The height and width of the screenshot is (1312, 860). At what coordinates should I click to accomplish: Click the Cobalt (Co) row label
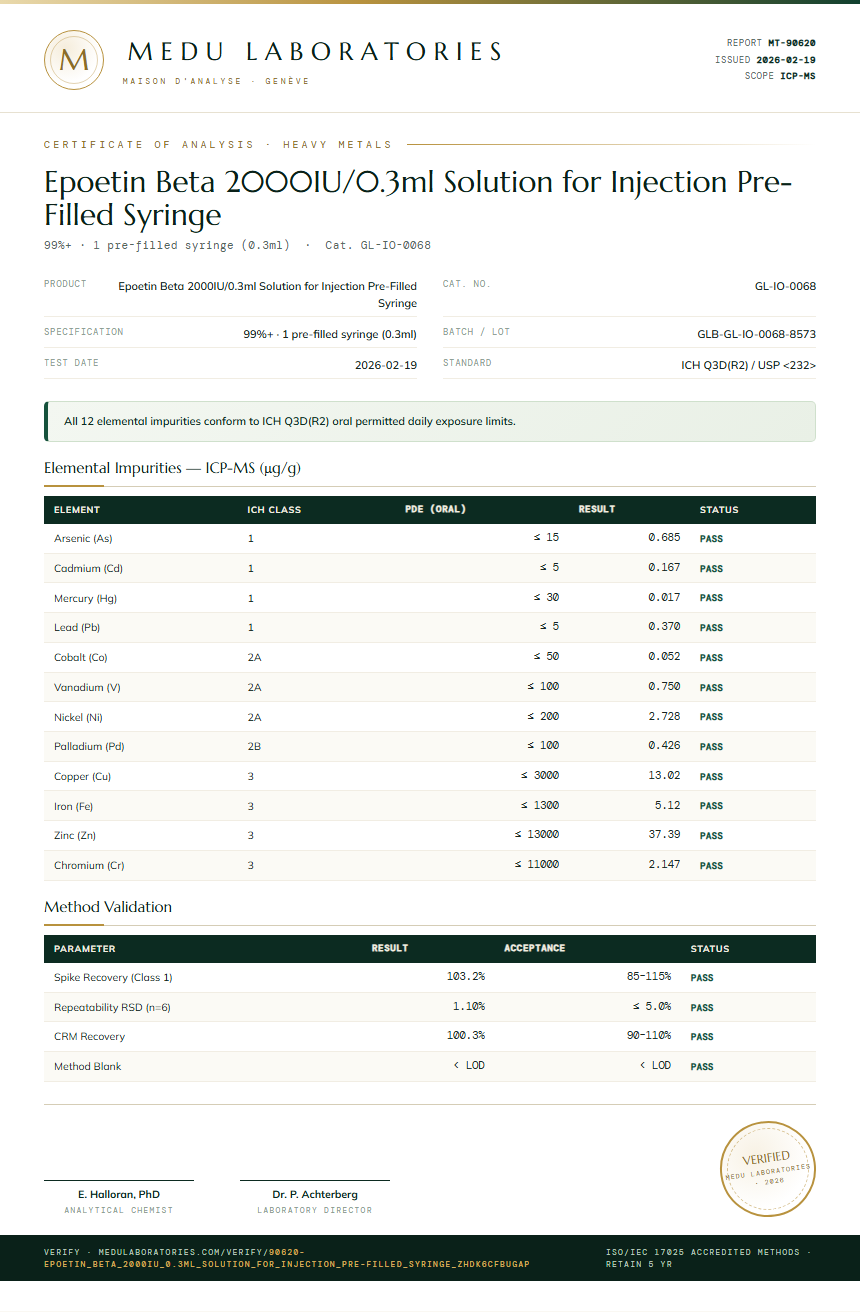tap(81, 658)
